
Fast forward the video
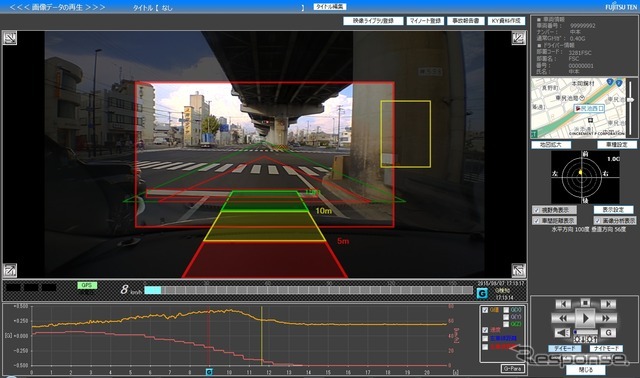(x=606, y=318)
